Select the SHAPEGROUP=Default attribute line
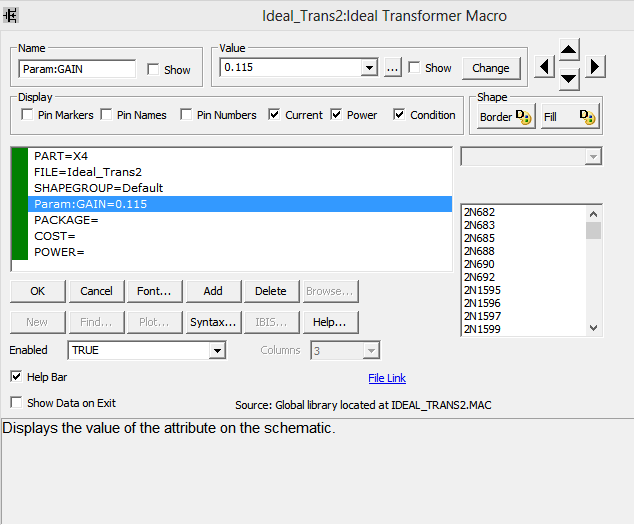634x525 pixels. [x=98, y=188]
